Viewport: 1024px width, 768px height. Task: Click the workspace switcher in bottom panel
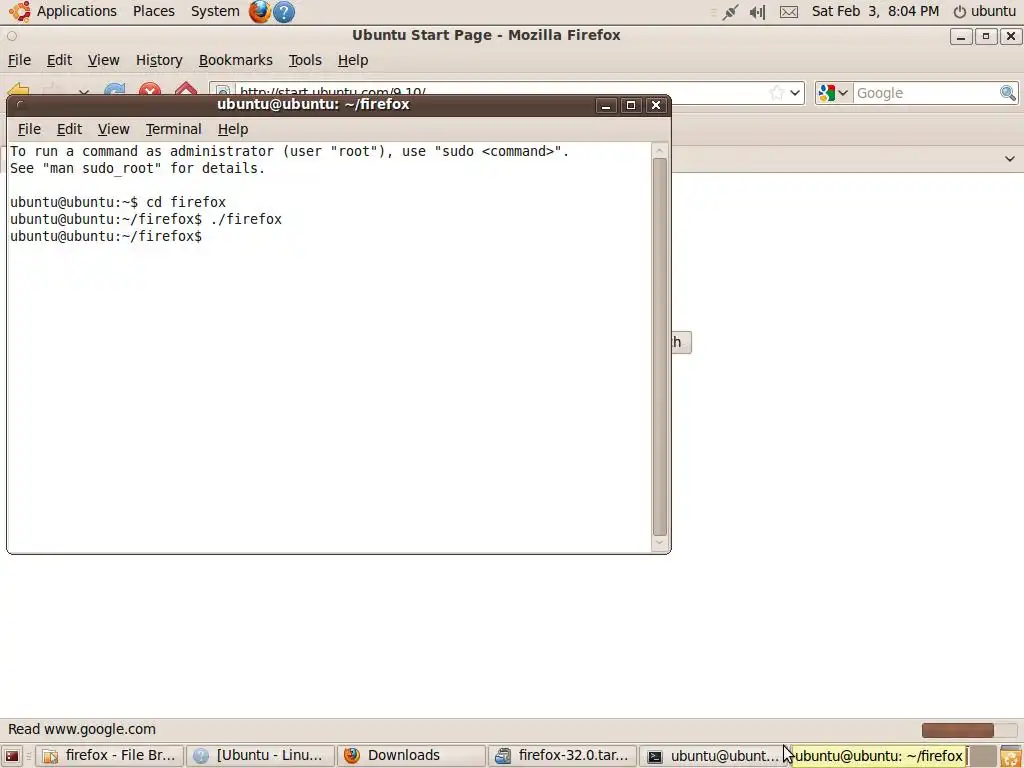[982, 756]
